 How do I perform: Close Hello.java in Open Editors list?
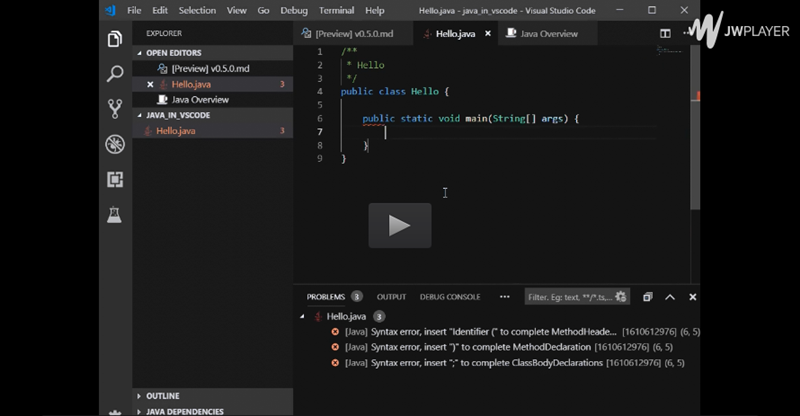click(150, 85)
